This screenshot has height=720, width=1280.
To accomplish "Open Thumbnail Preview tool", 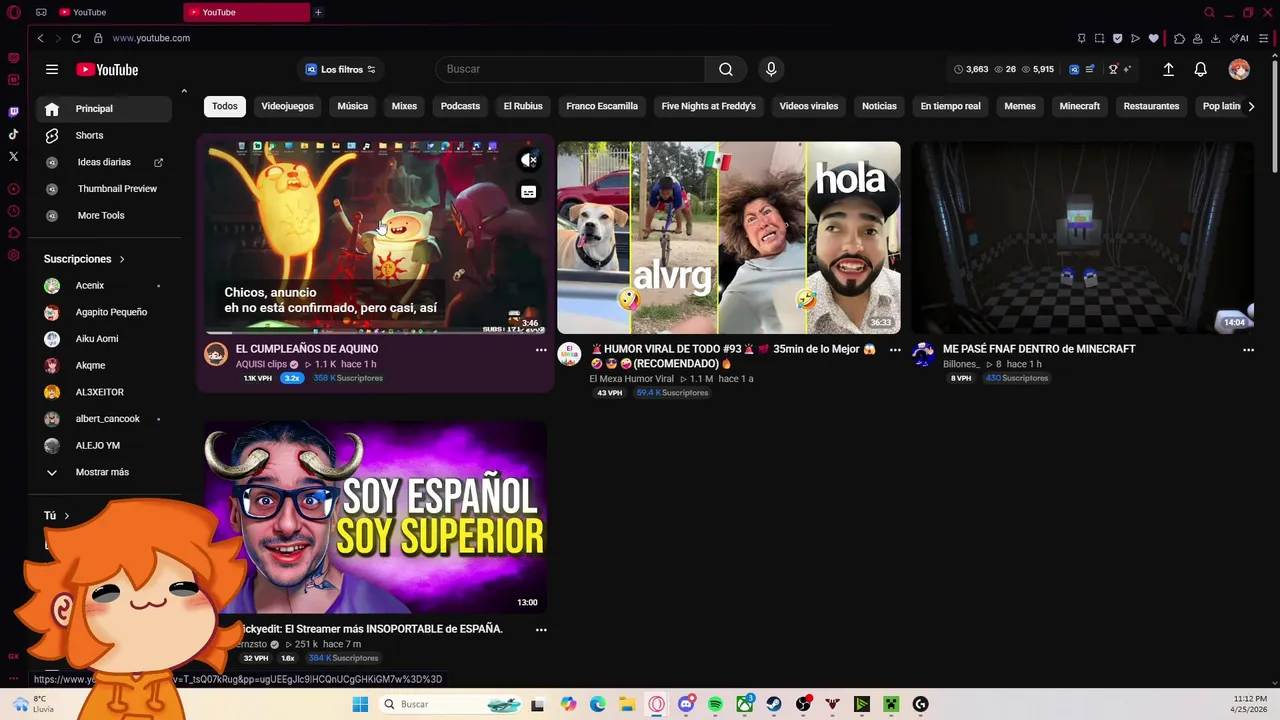I will (x=105, y=189).
